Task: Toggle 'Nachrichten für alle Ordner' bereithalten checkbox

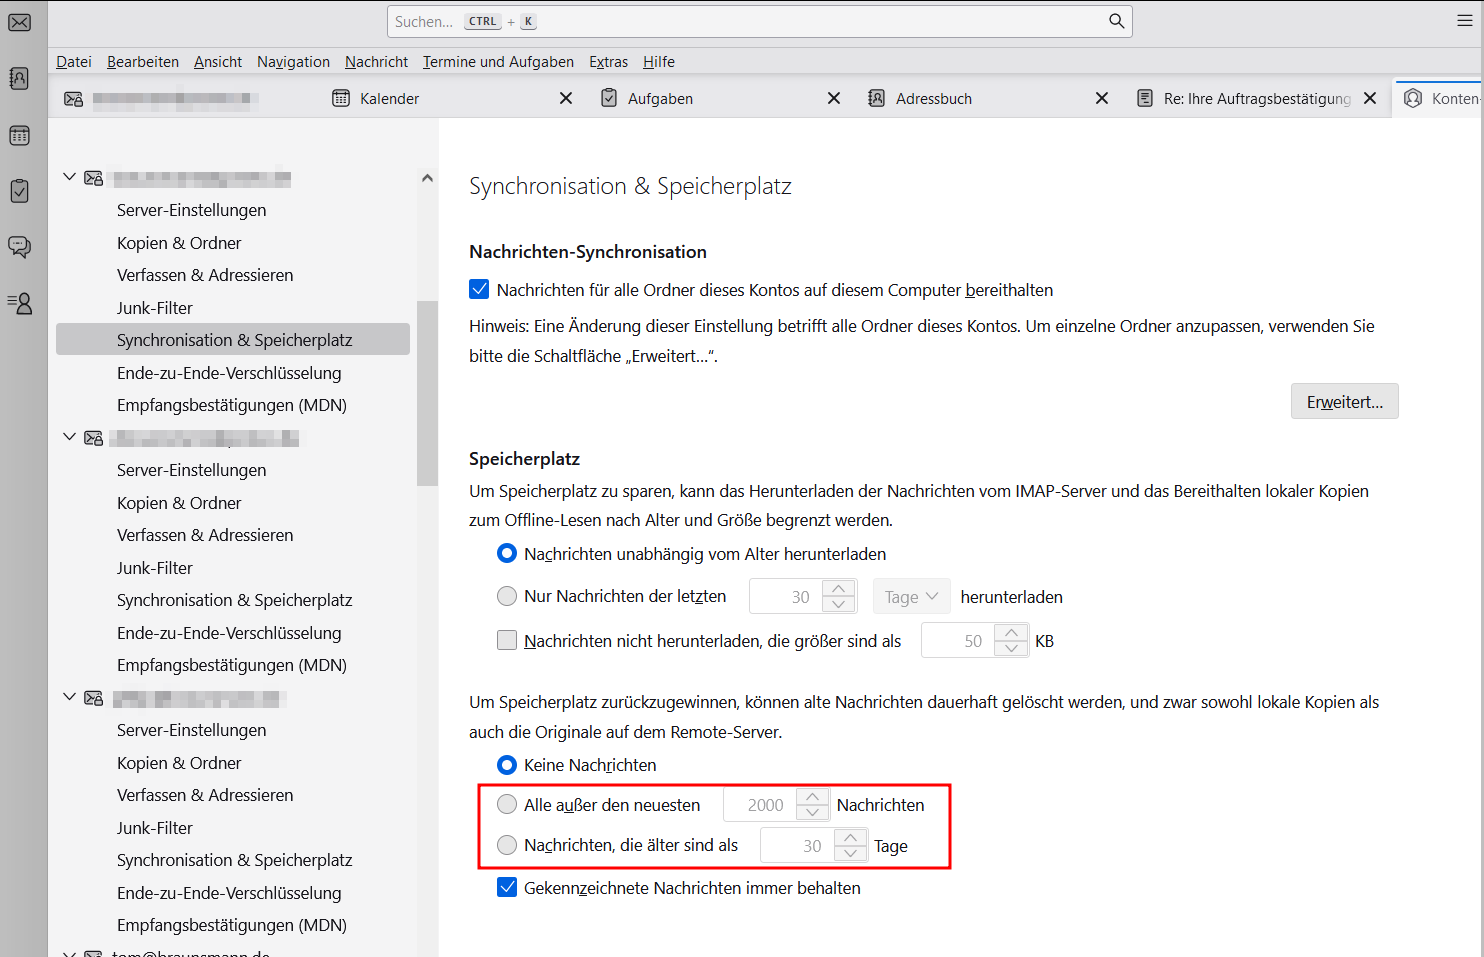Action: pos(480,290)
